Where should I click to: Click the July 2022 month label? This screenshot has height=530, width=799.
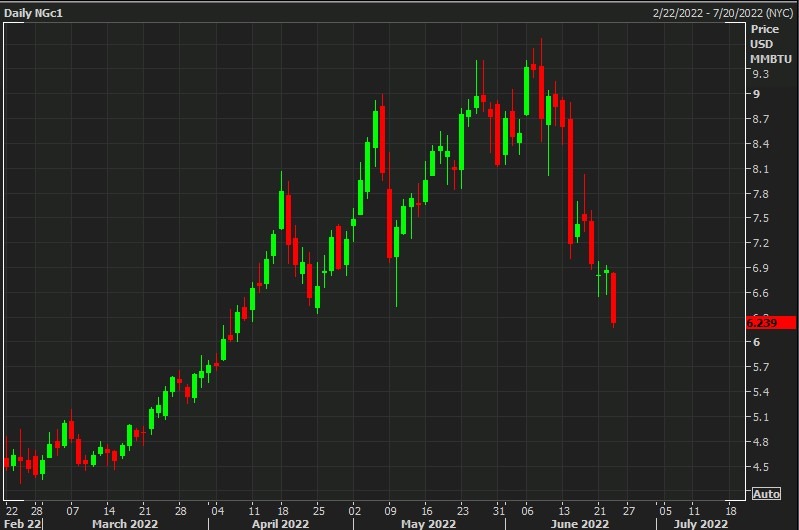[x=701, y=524]
